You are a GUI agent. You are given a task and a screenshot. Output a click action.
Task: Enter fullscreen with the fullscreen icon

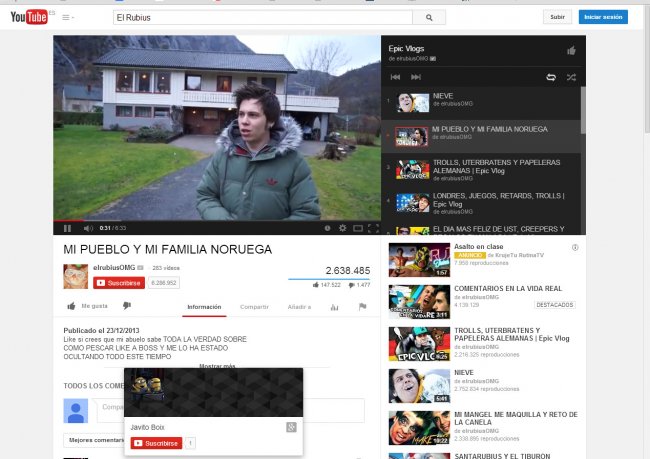[x=373, y=228]
